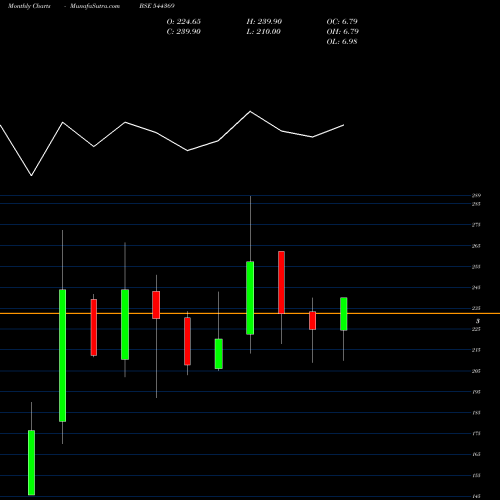The image size is (500, 500).
Task: Click the highest peak of the white line
Action: [250, 111]
